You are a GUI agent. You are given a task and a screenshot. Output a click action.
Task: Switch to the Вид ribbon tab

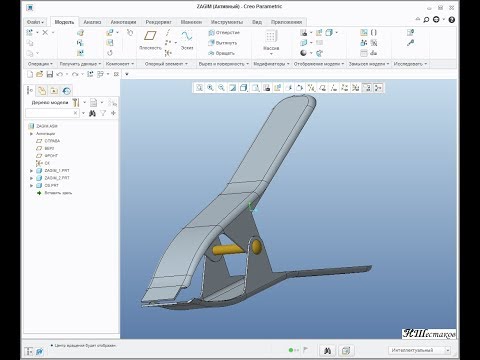257,22
